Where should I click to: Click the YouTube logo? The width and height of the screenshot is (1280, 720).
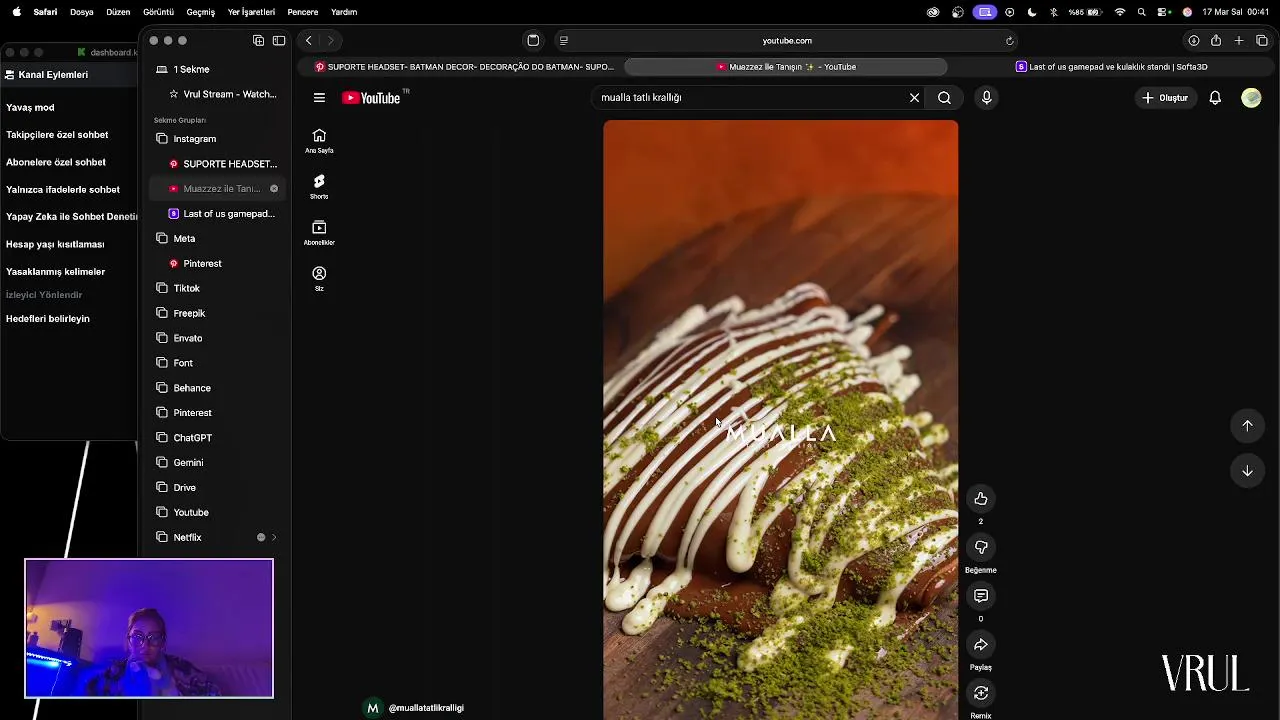pyautogui.click(x=373, y=98)
